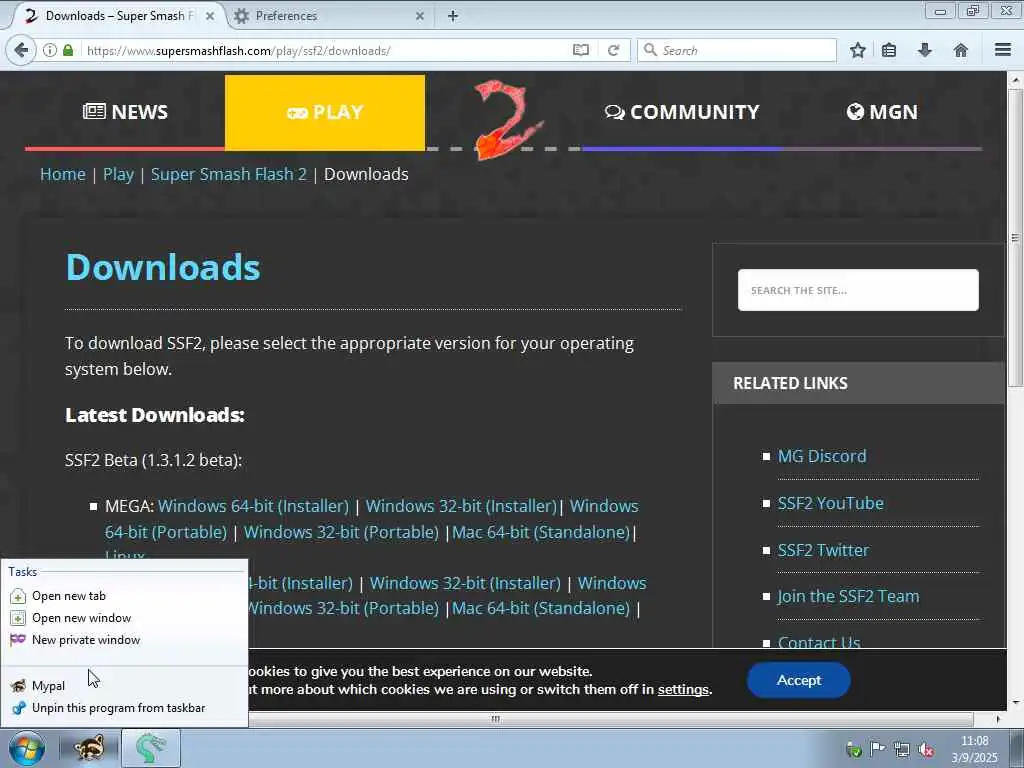Click the Mypal raccoon taskbar icon
Viewport: 1024px width, 768px height.
tap(89, 748)
